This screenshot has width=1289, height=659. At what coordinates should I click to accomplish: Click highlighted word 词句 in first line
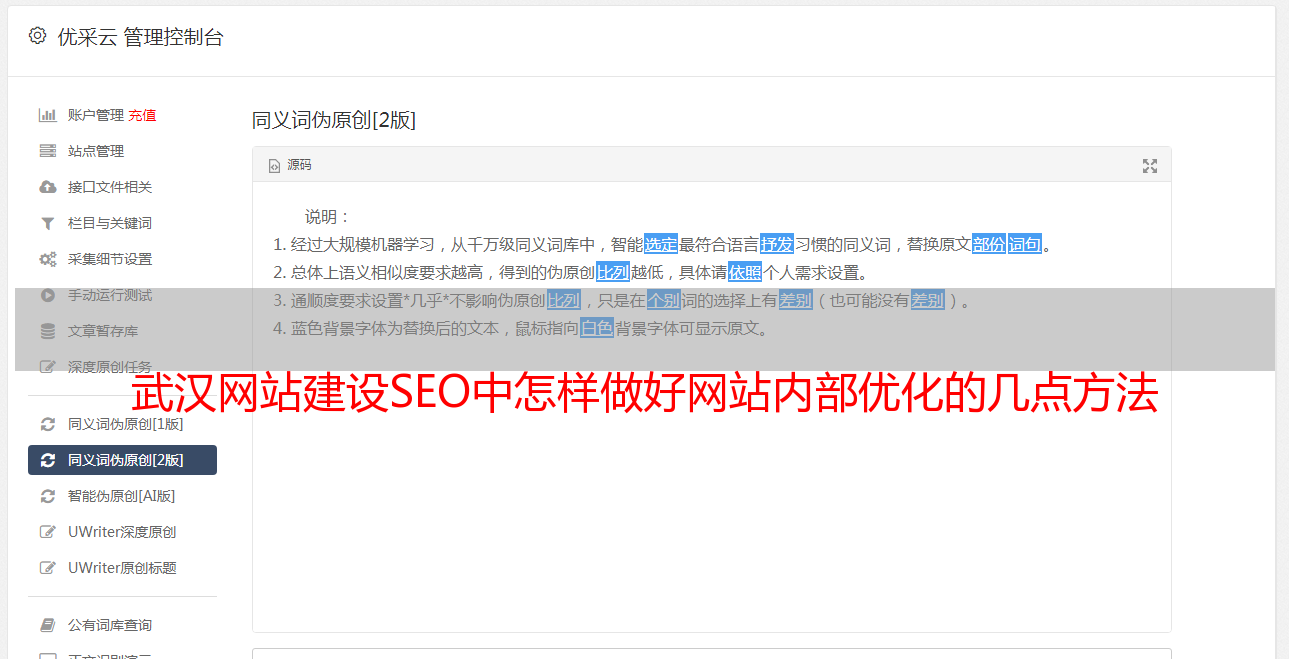(x=1024, y=244)
